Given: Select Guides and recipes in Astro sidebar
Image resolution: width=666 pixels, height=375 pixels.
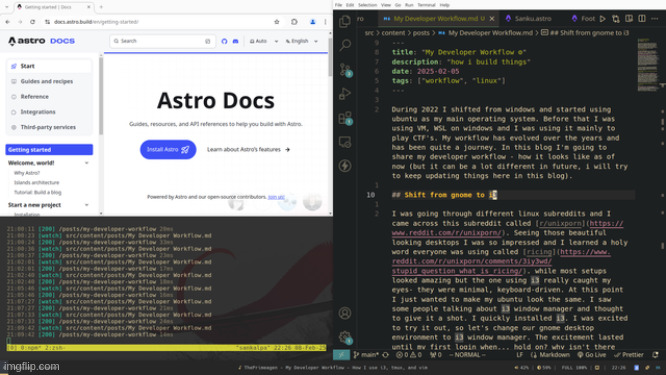Looking at the screenshot, I should [x=49, y=82].
